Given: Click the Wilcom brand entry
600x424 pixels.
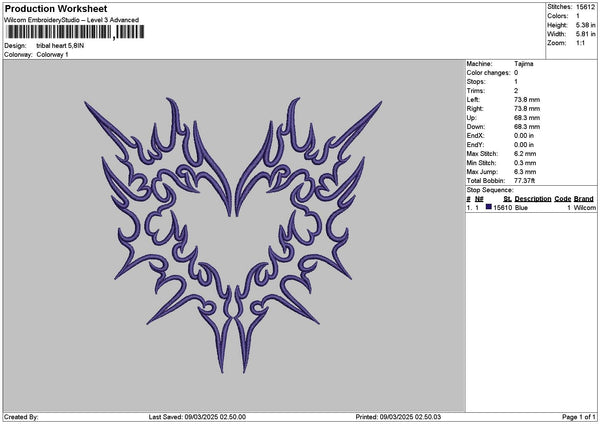Looking at the screenshot, I should 584,208.
